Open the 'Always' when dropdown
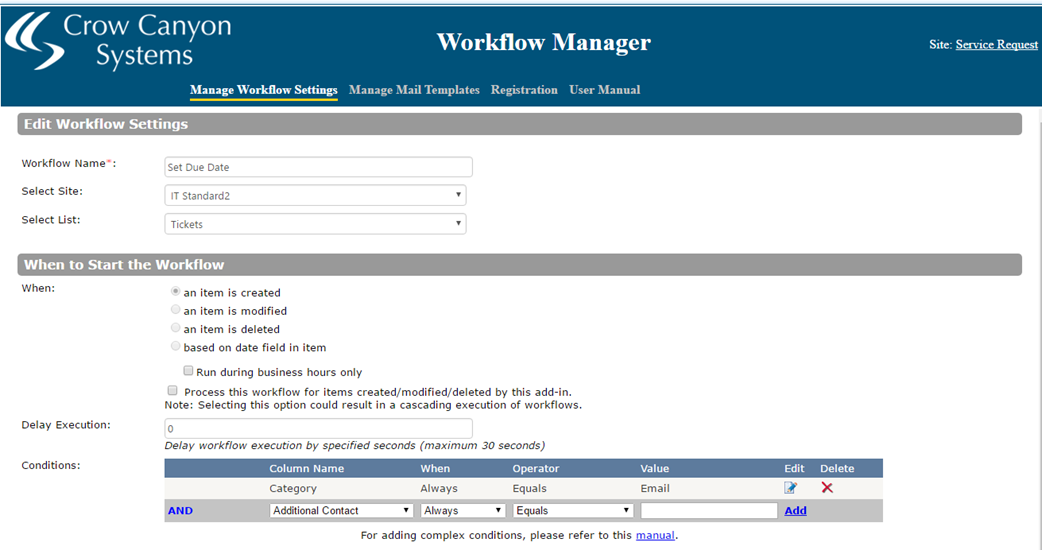 [x=462, y=510]
